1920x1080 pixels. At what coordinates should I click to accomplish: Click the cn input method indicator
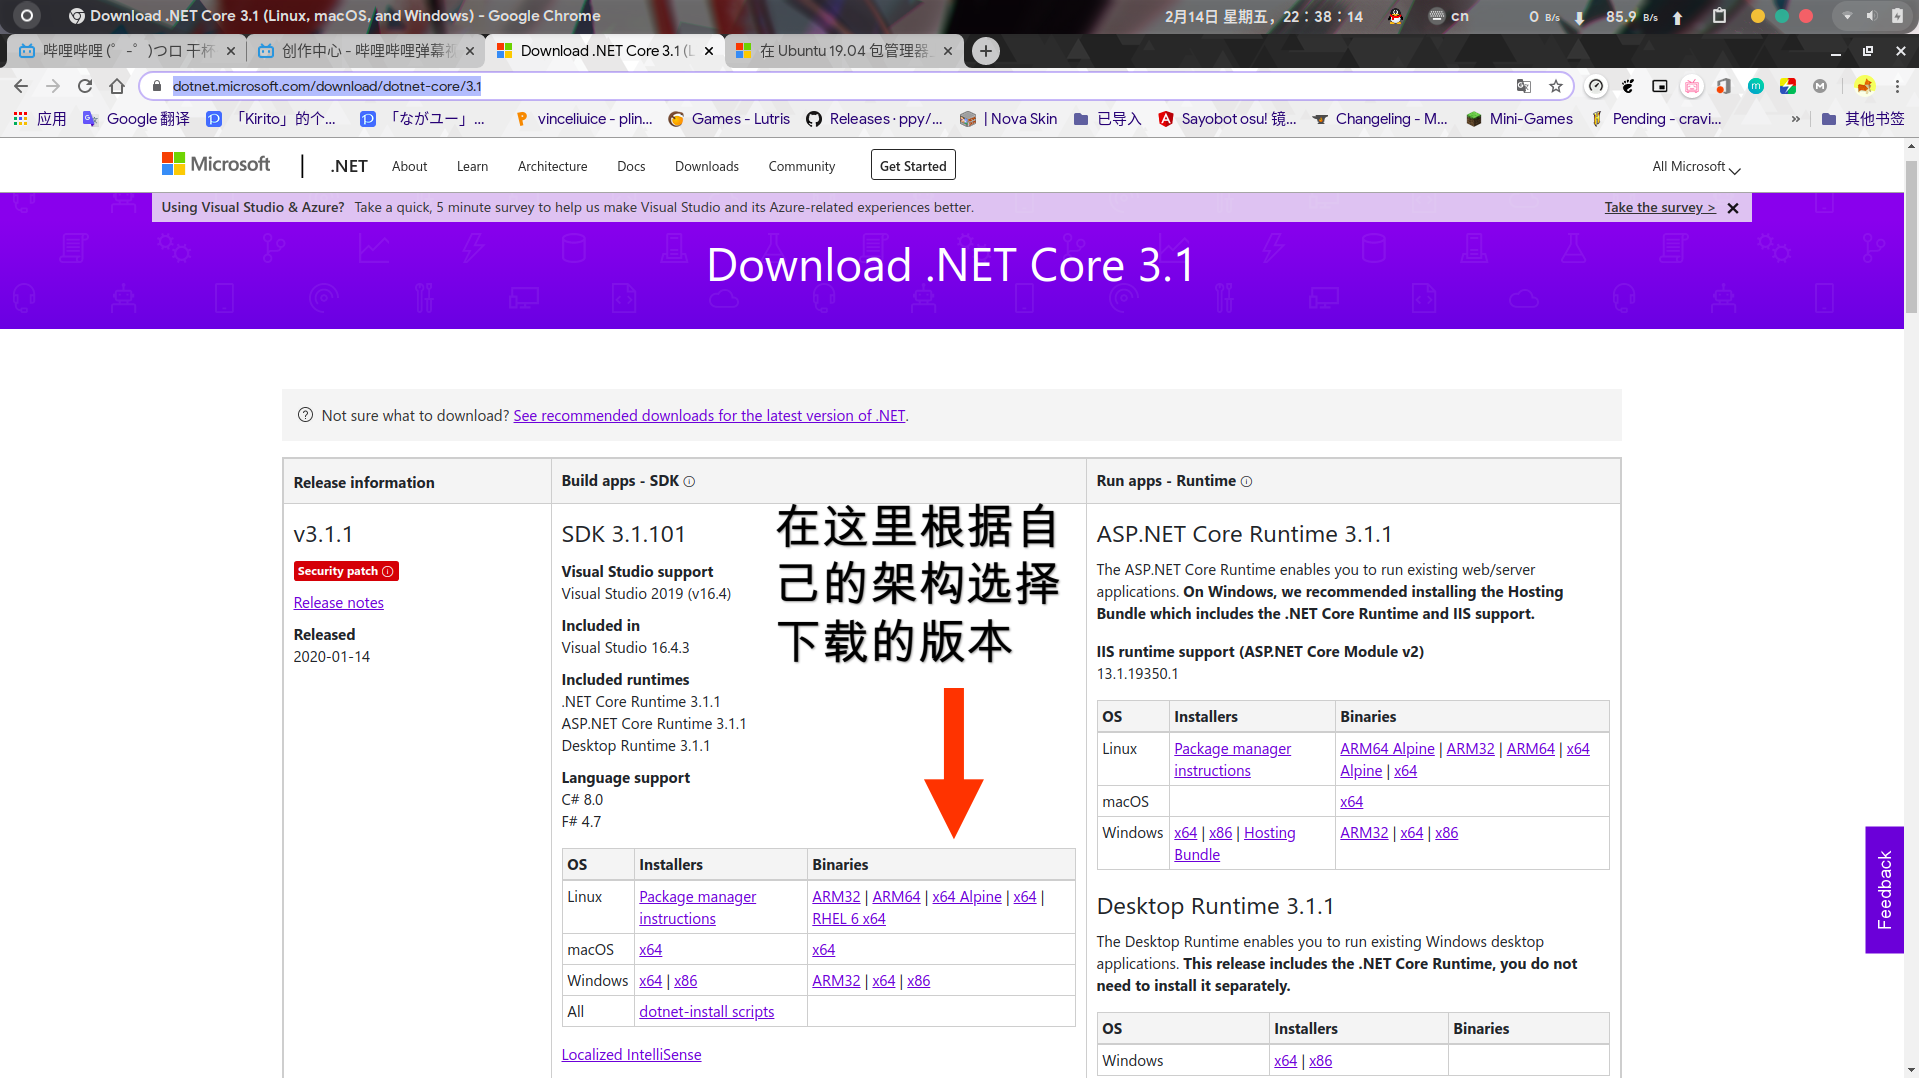pos(1449,16)
